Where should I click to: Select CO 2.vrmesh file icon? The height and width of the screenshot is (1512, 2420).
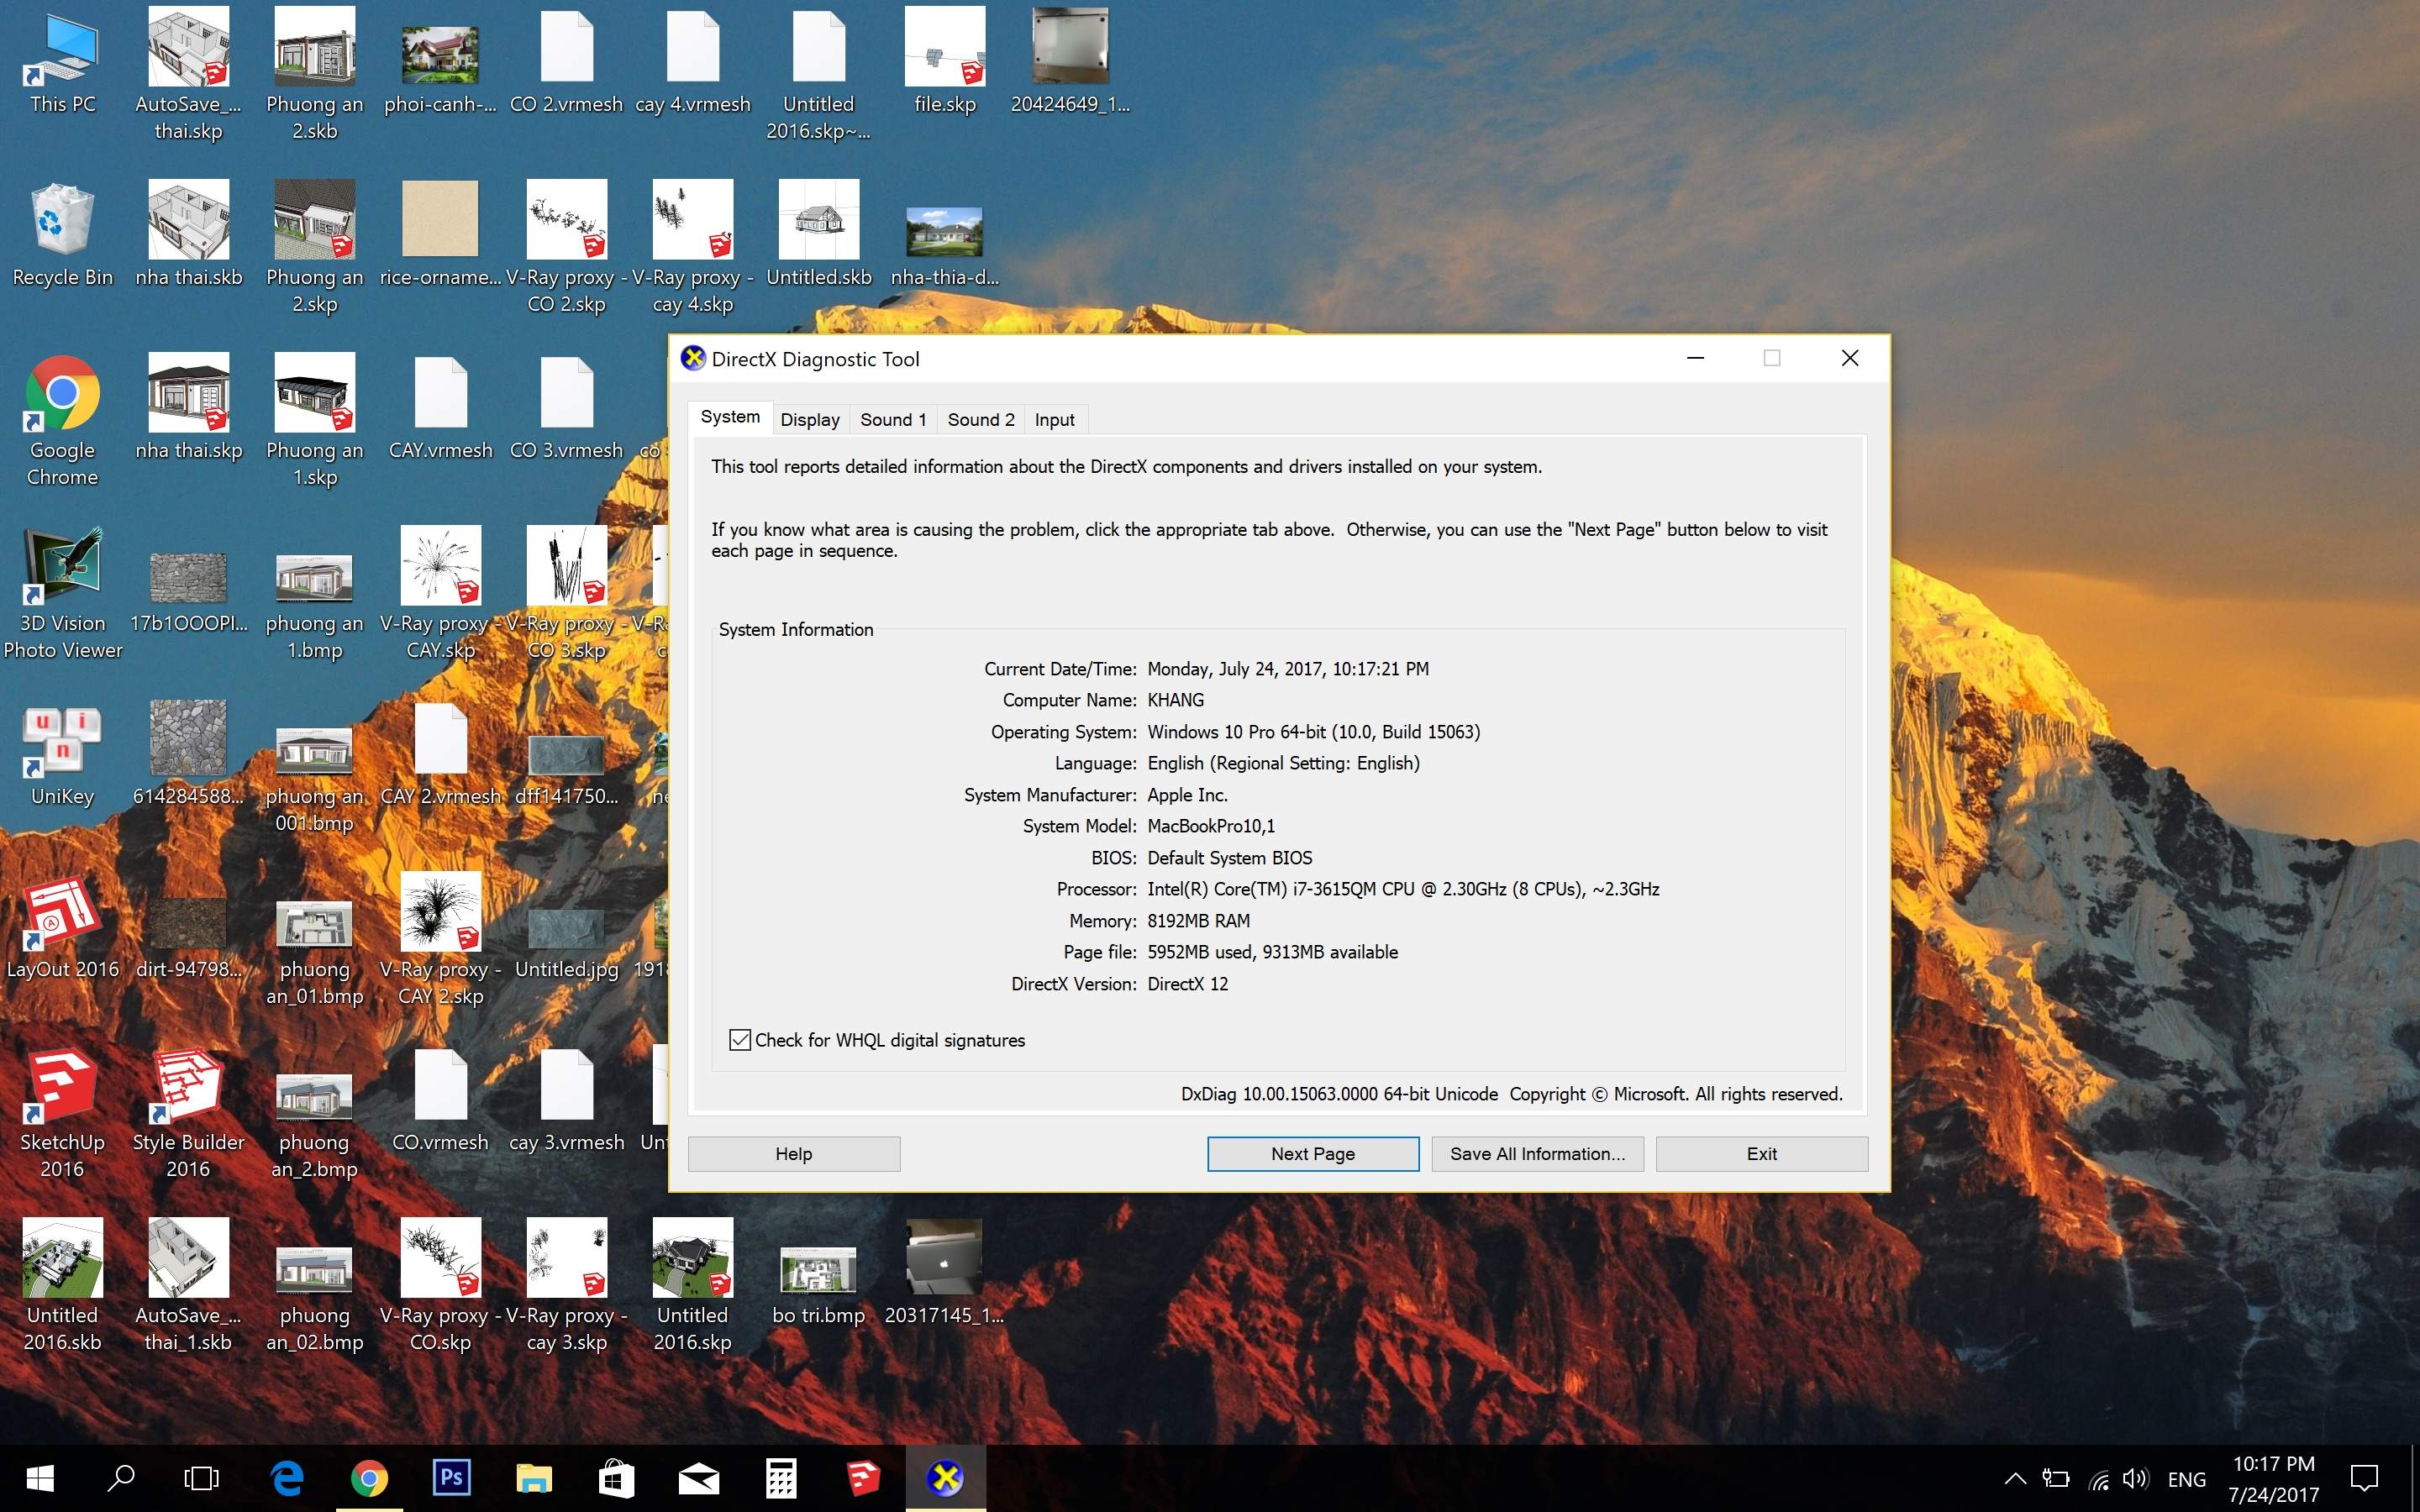click(566, 62)
